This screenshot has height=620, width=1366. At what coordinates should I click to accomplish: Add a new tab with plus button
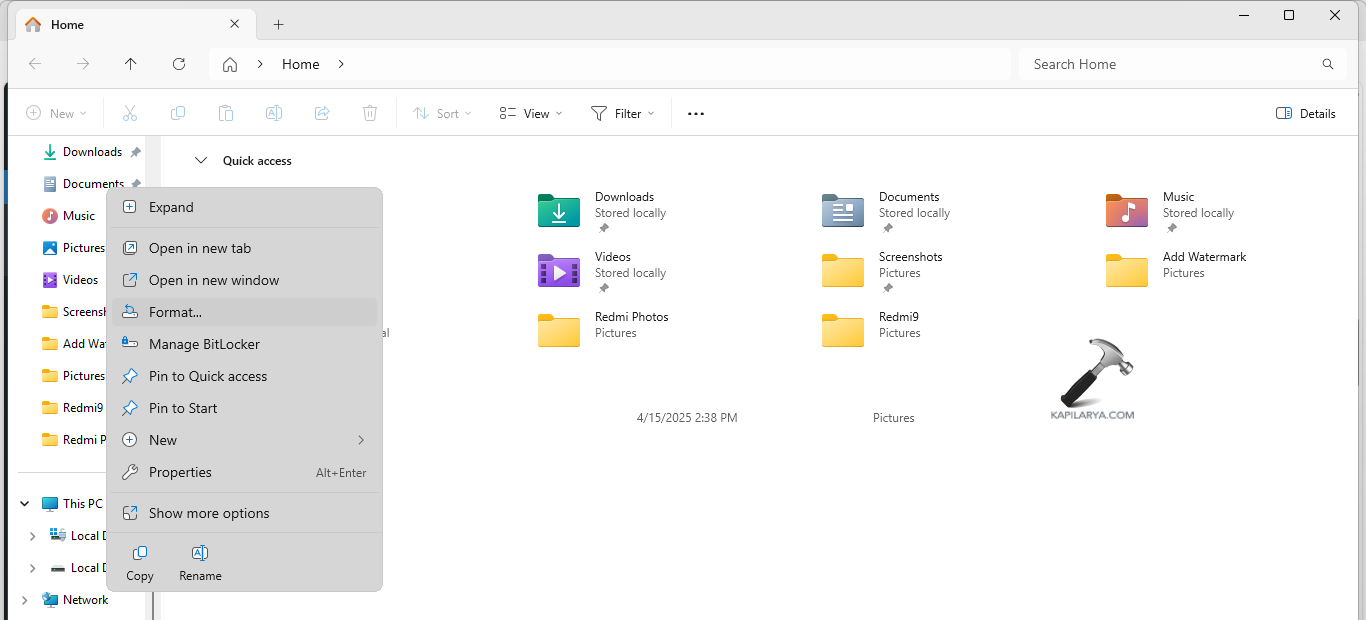(278, 24)
